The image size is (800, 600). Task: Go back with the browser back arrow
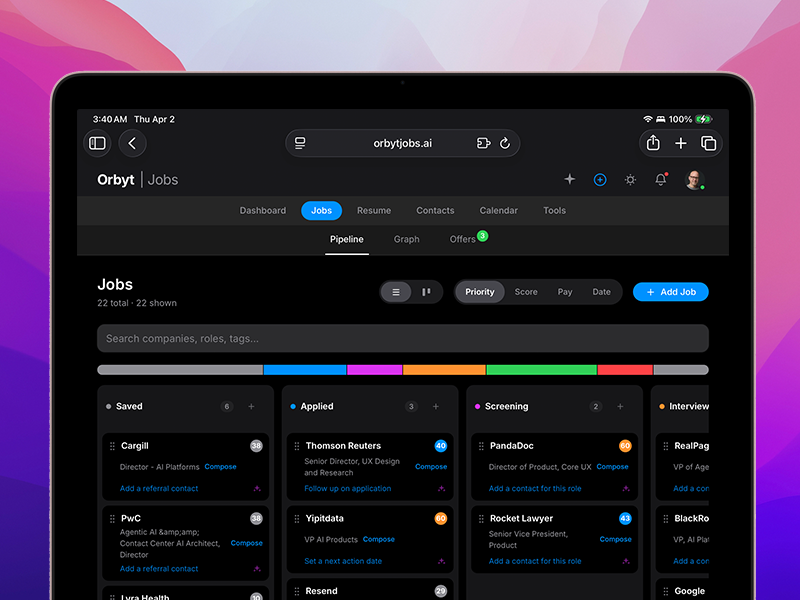coord(132,143)
